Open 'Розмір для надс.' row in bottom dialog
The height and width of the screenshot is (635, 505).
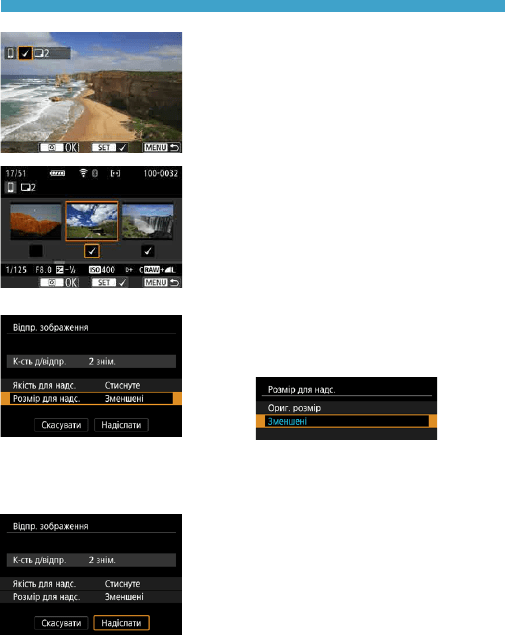pyautogui.click(x=91, y=597)
